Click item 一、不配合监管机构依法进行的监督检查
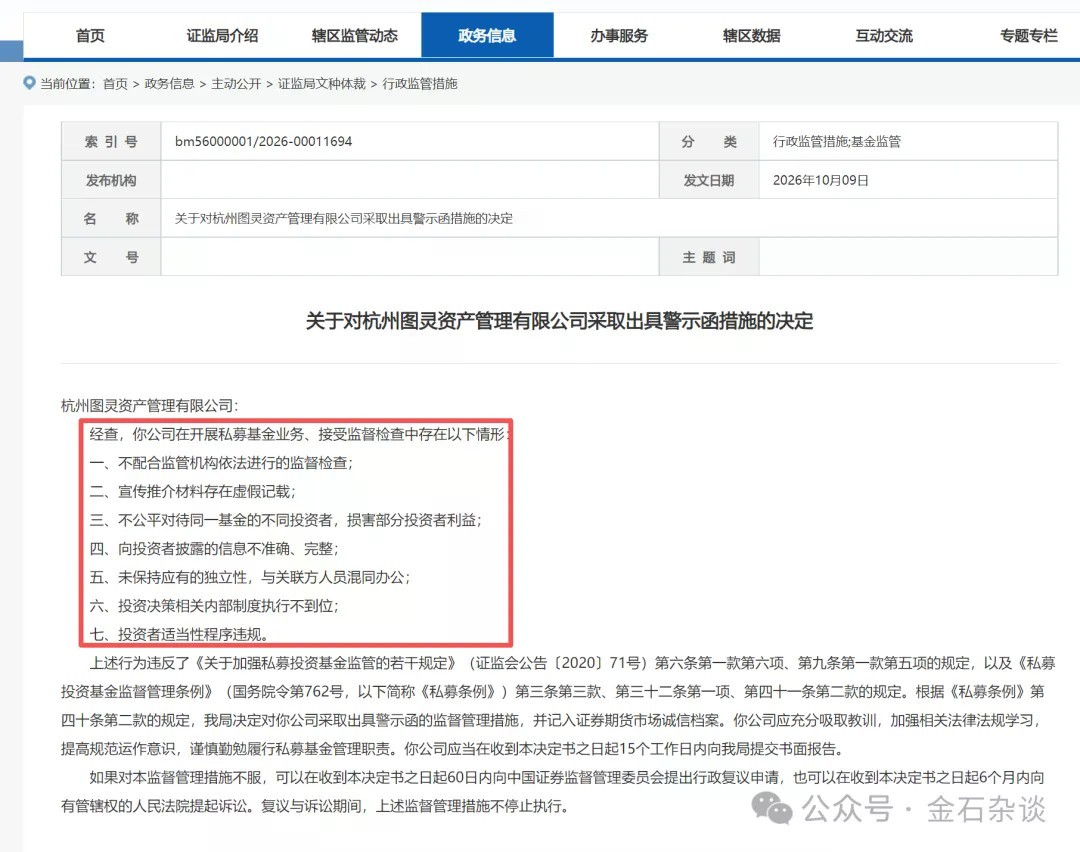Image resolution: width=1080 pixels, height=852 pixels. point(221,463)
